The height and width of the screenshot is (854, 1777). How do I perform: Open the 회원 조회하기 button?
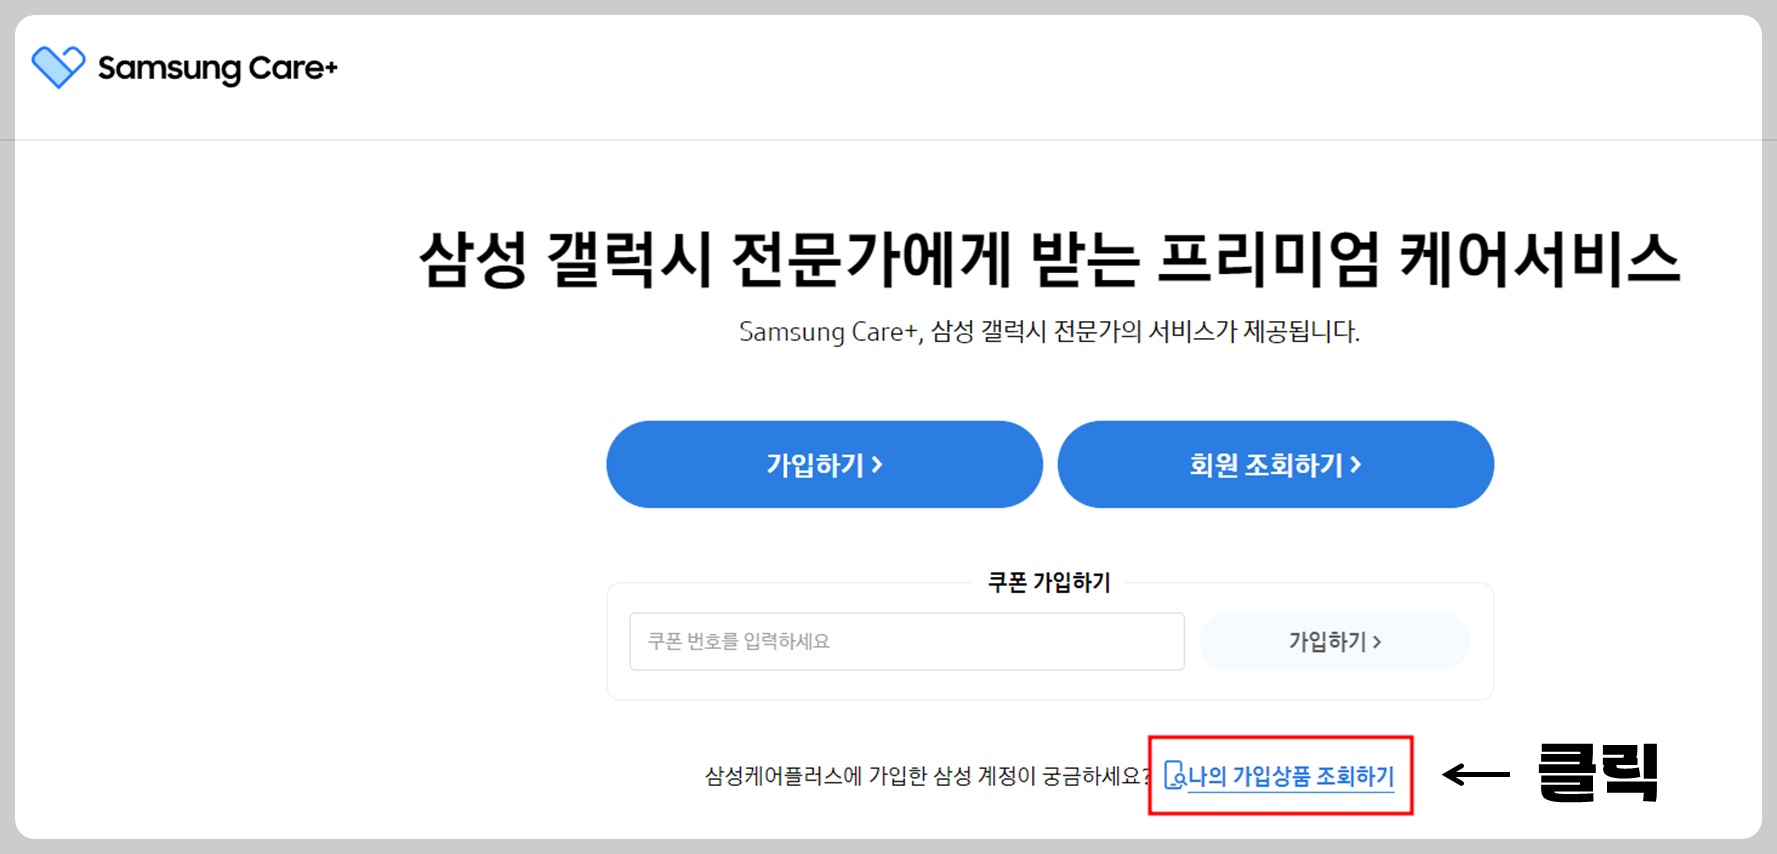click(x=1275, y=464)
